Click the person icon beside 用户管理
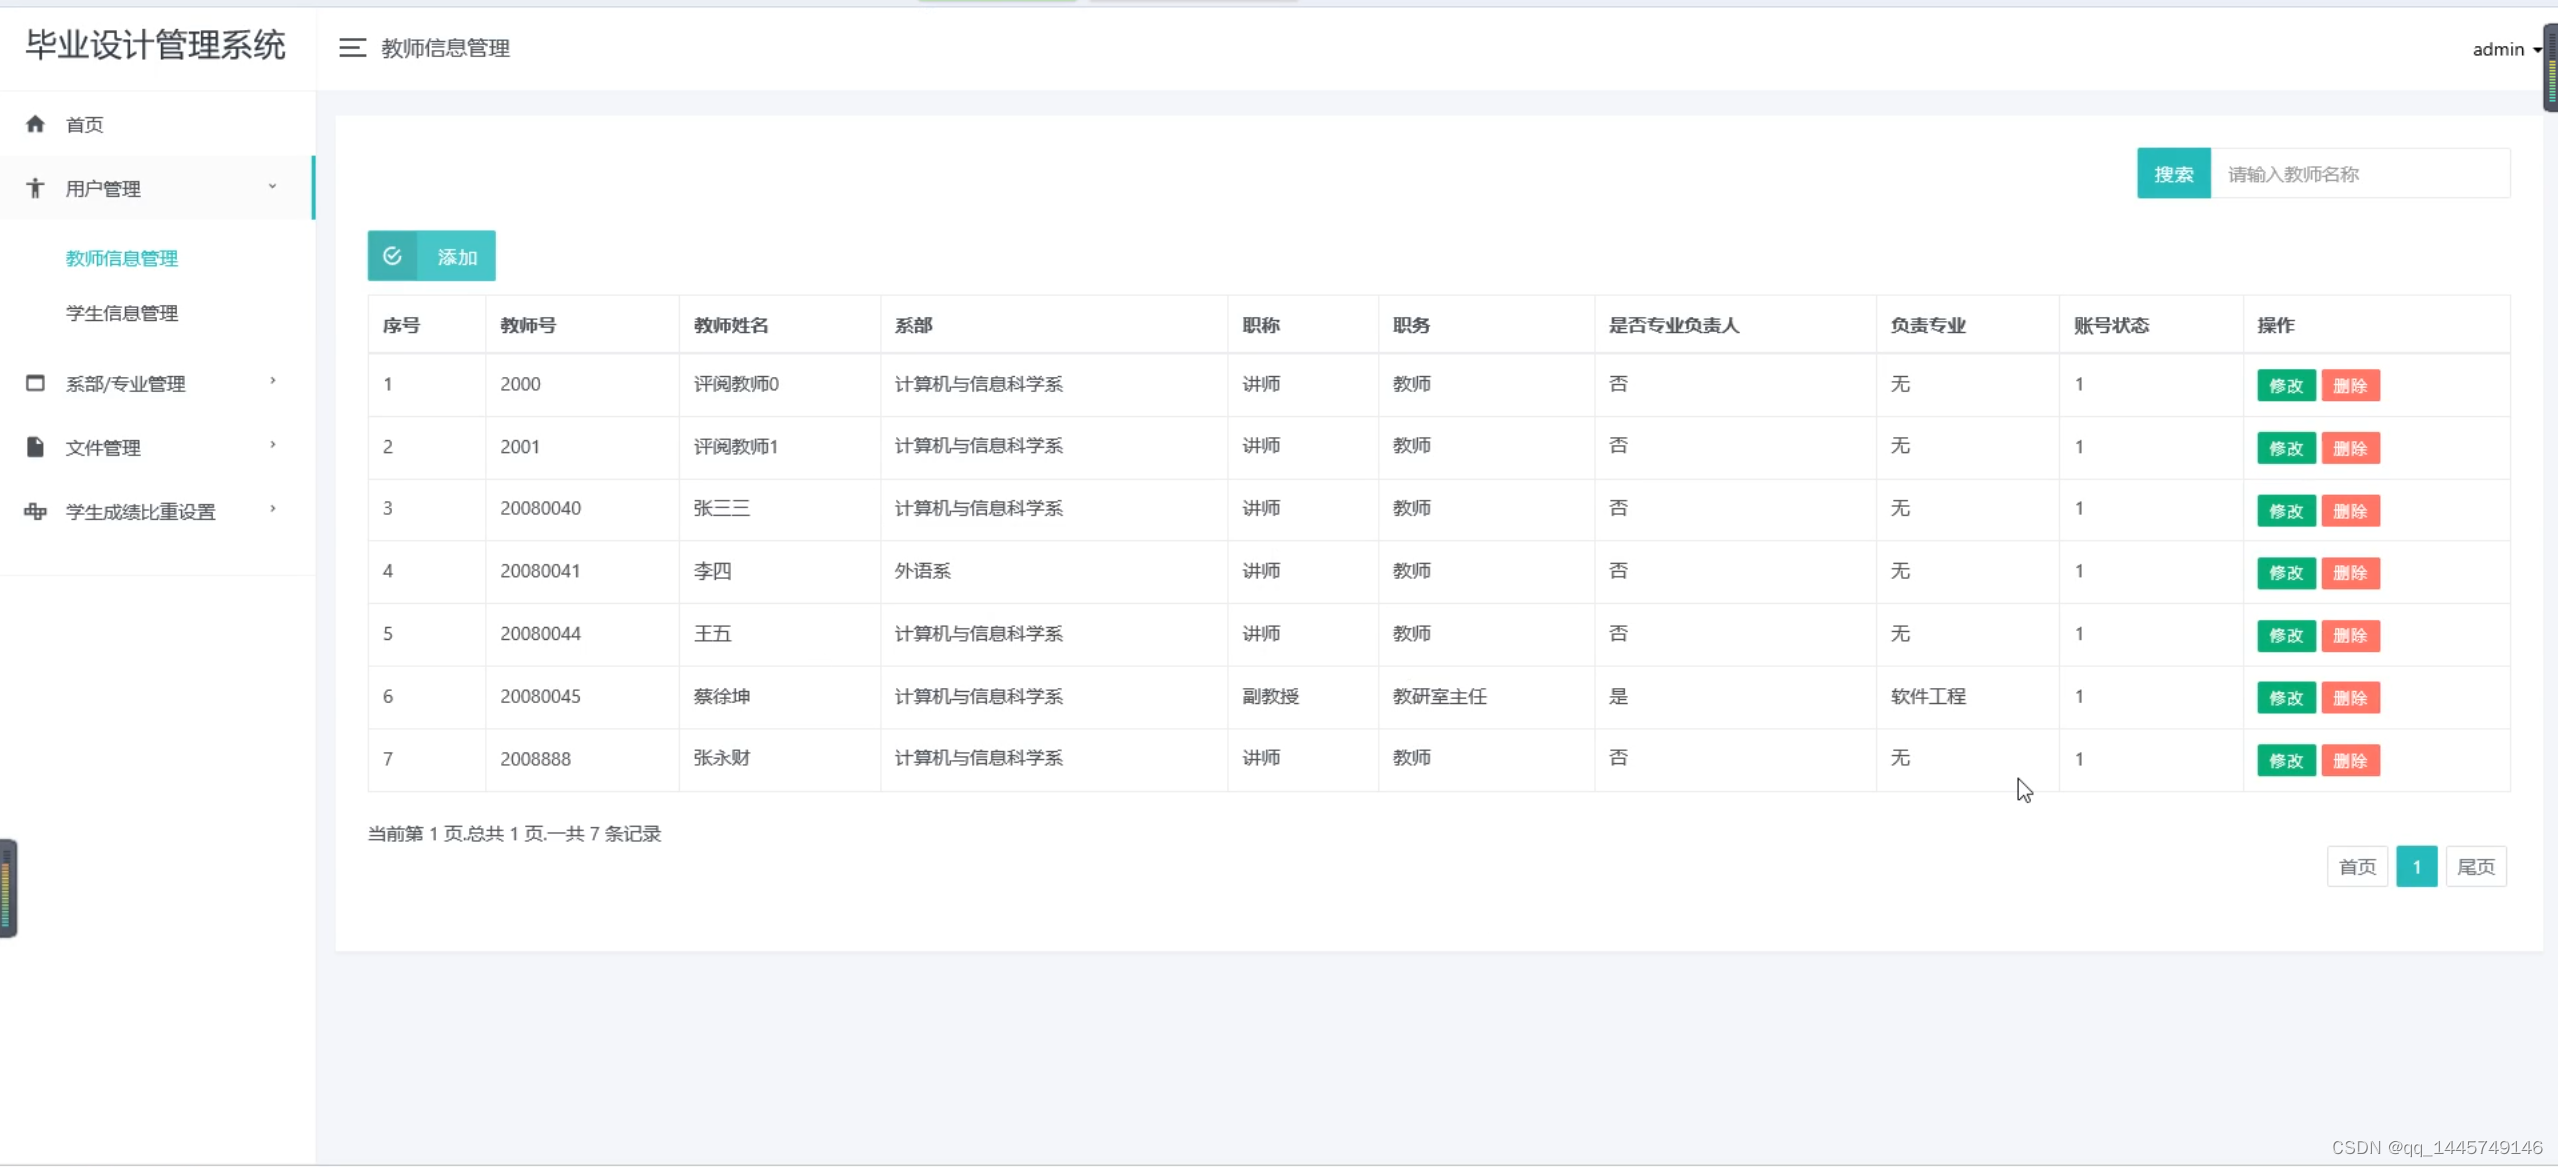Viewport: 2558px width, 1167px height. coord(35,188)
